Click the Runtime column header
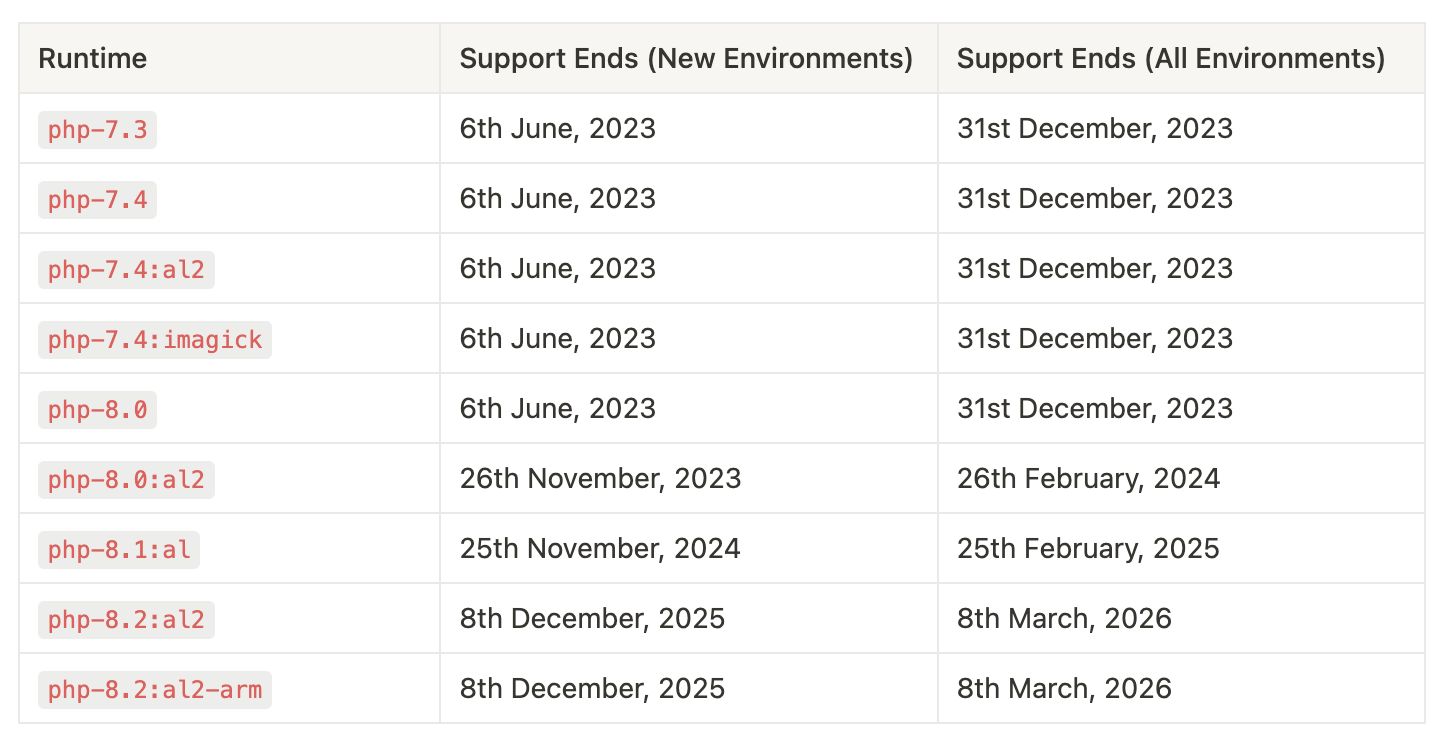 click(x=92, y=59)
